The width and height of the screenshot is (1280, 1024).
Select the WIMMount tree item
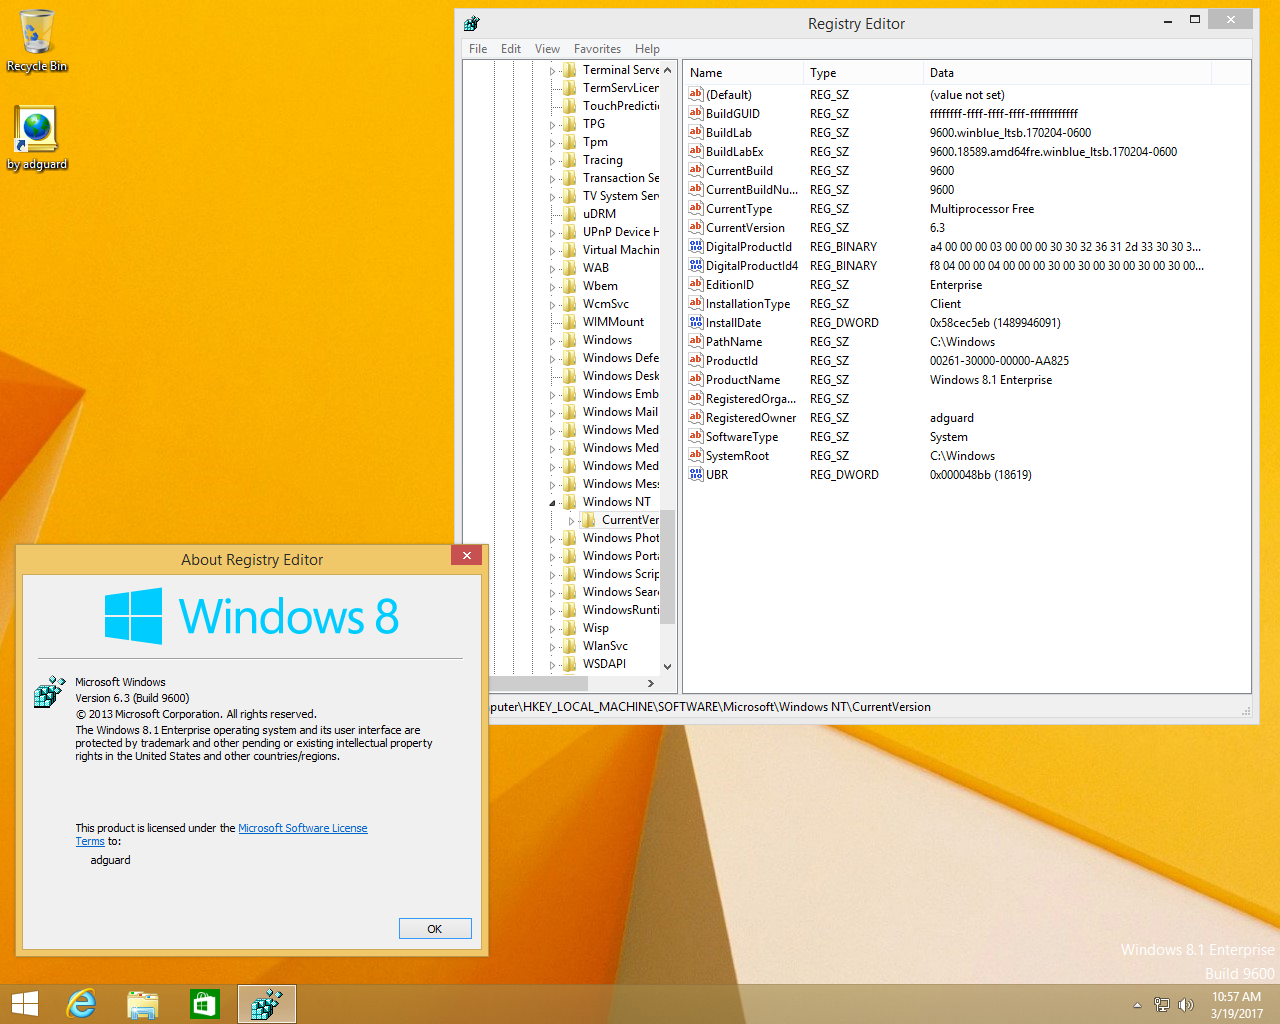coord(613,322)
